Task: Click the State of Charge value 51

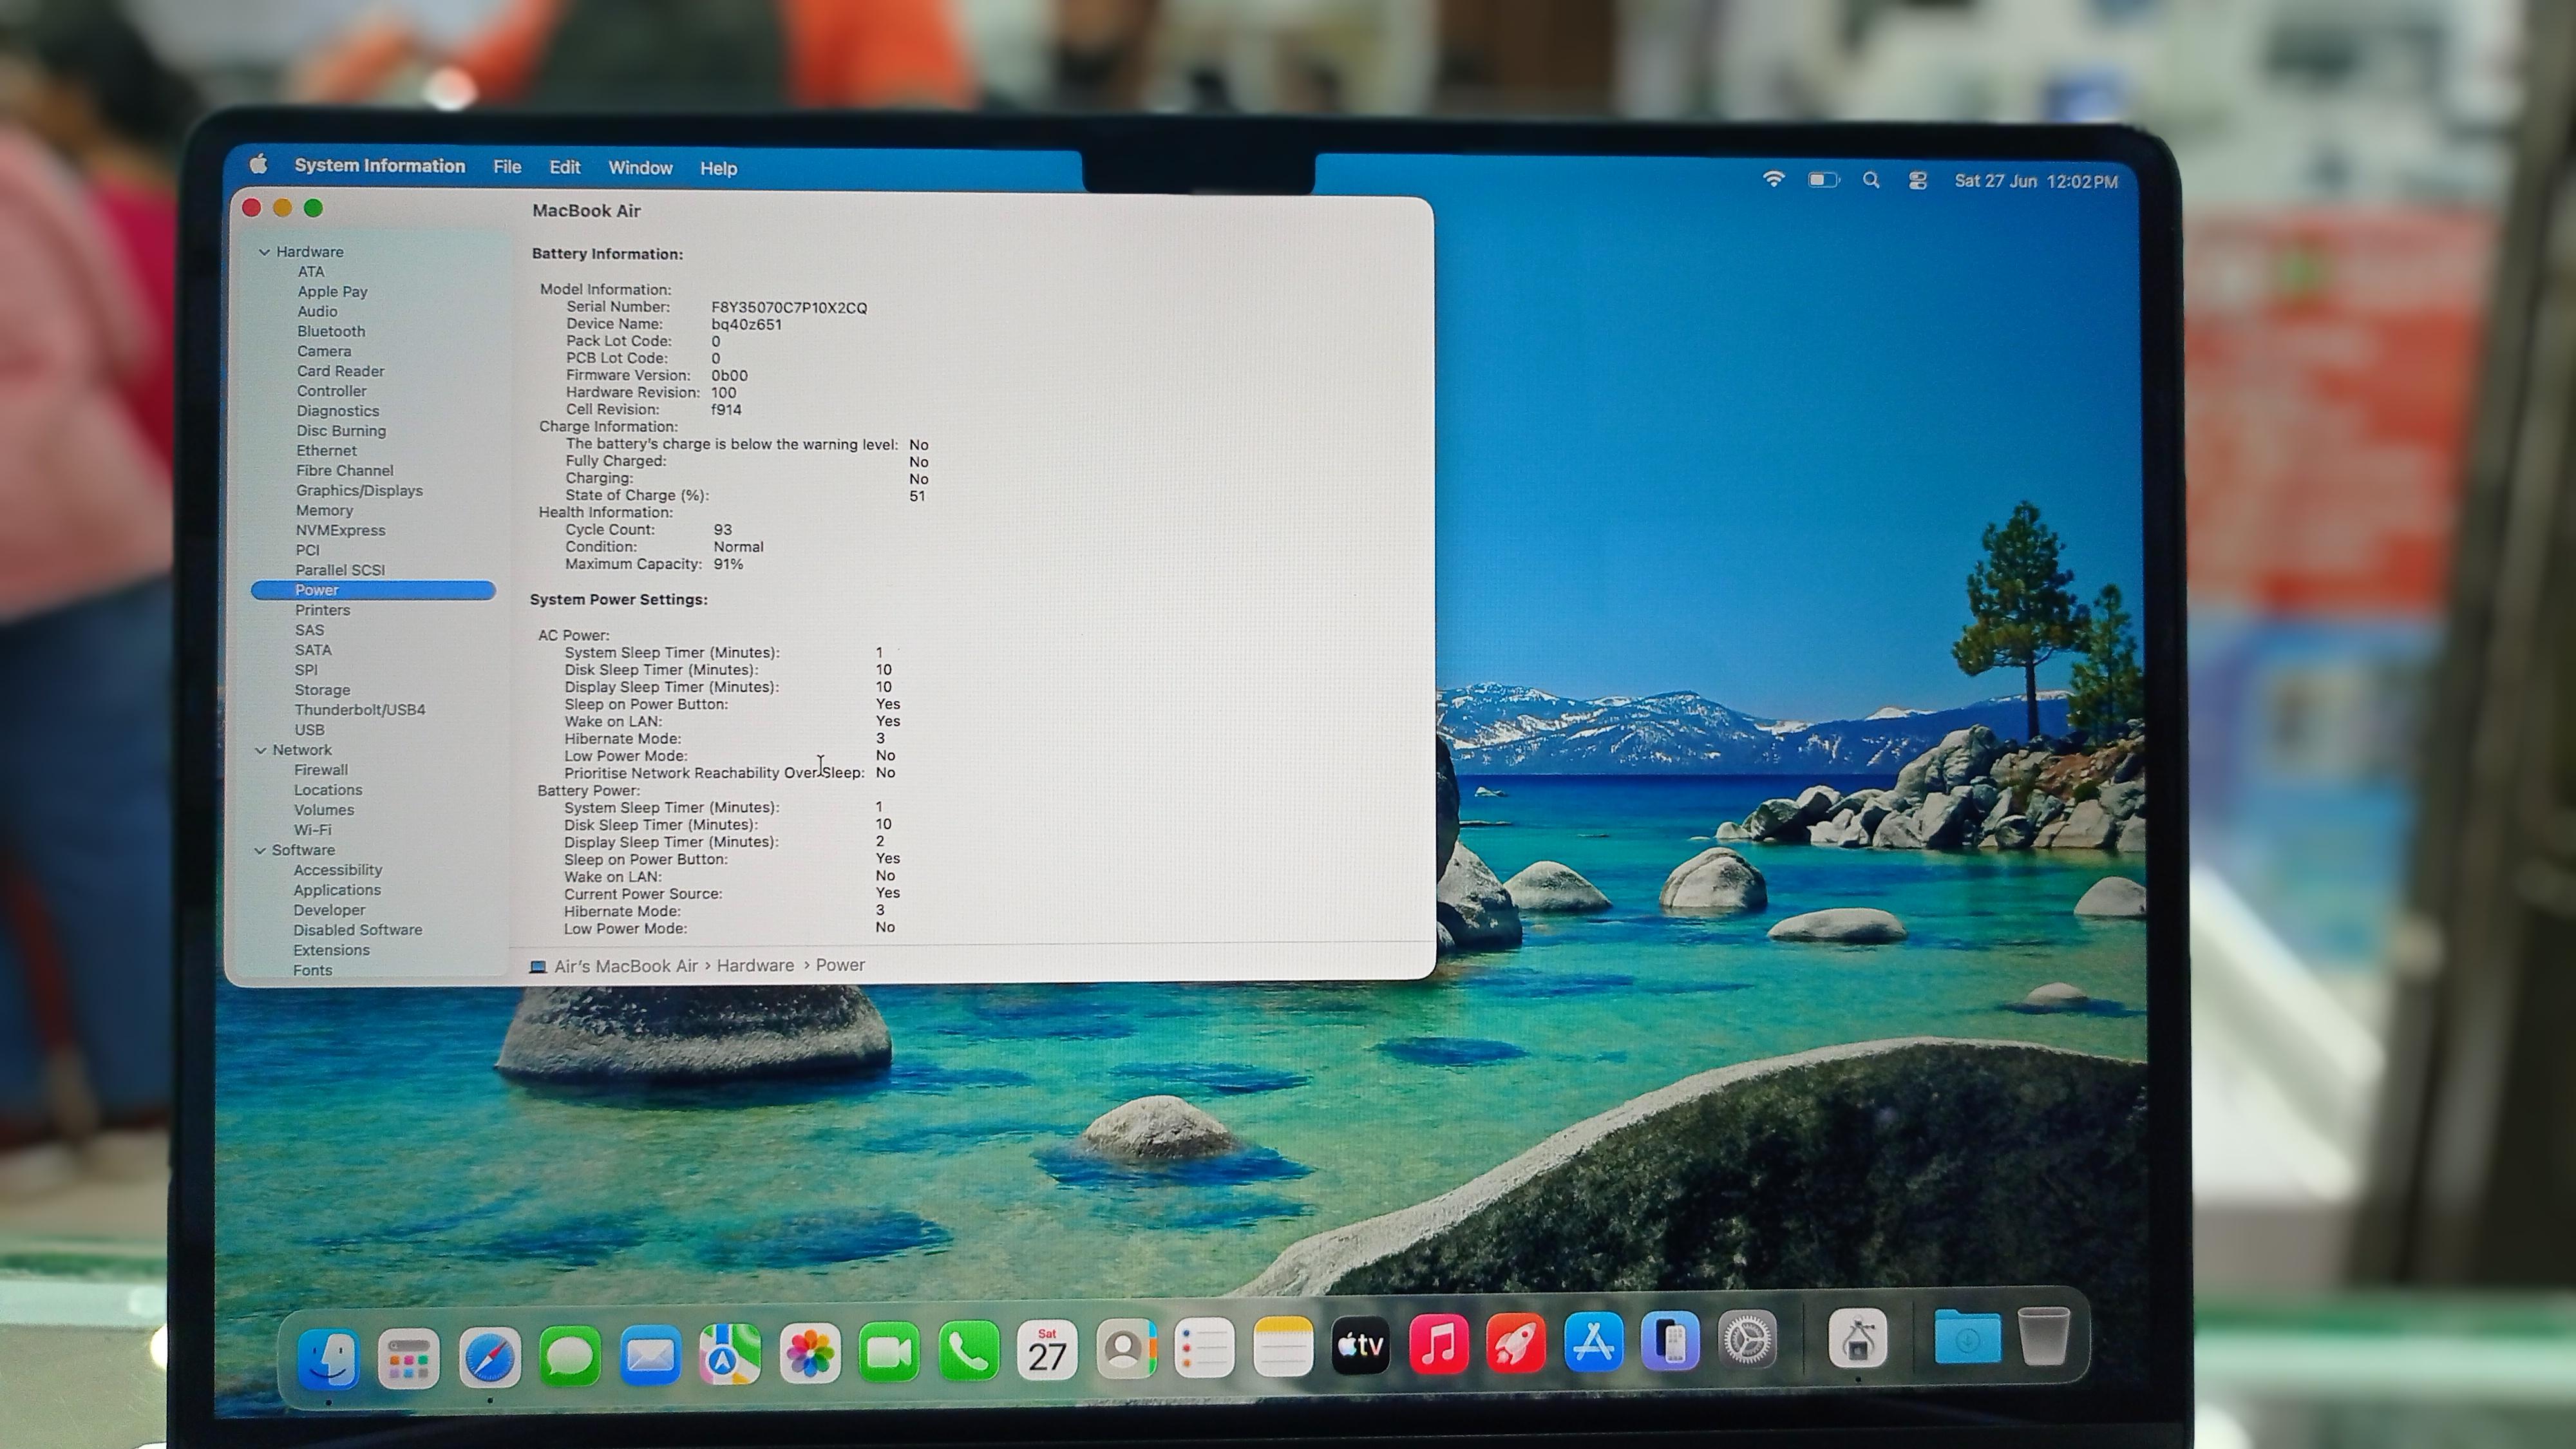Action: pos(917,496)
